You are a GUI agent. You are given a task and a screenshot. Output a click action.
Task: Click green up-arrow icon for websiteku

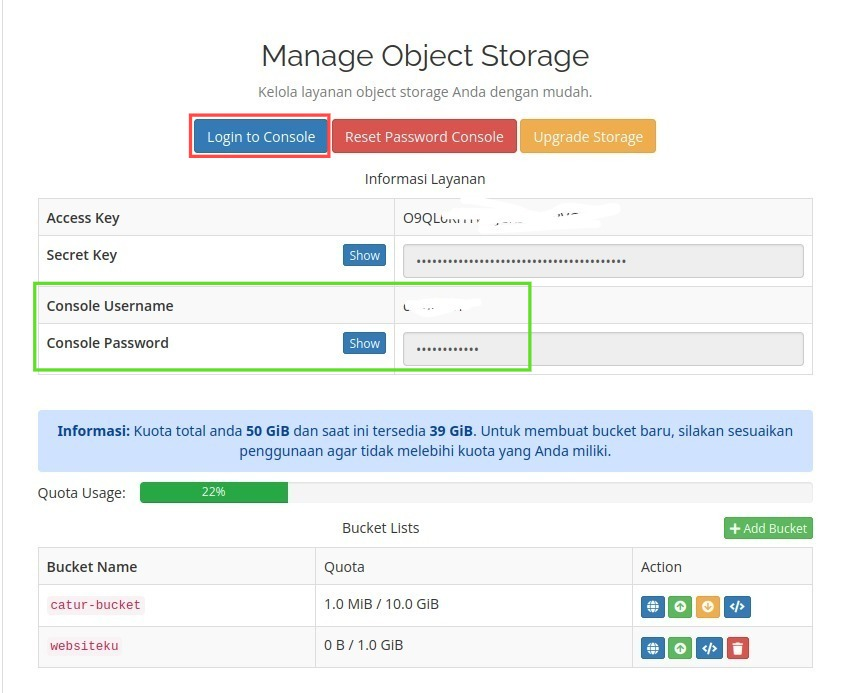(680, 648)
